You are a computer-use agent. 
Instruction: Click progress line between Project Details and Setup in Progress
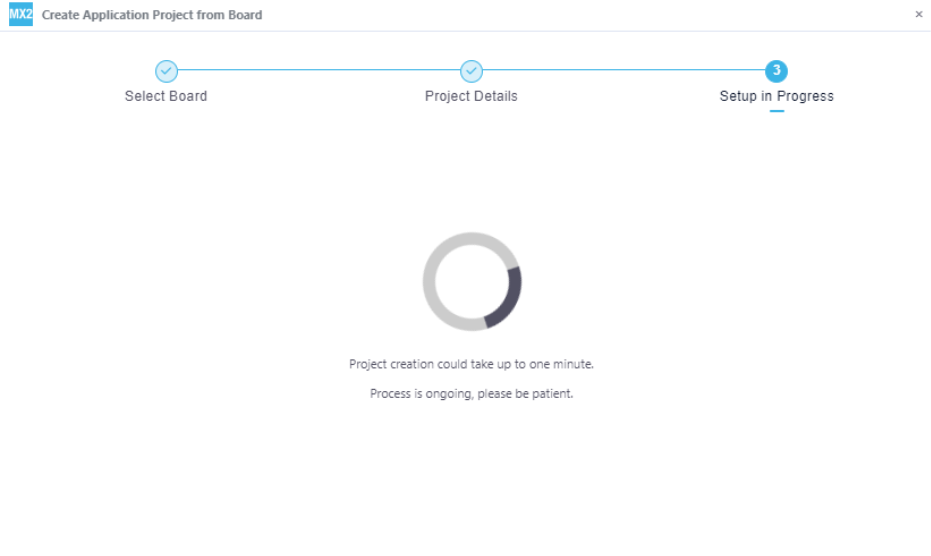(x=624, y=70)
